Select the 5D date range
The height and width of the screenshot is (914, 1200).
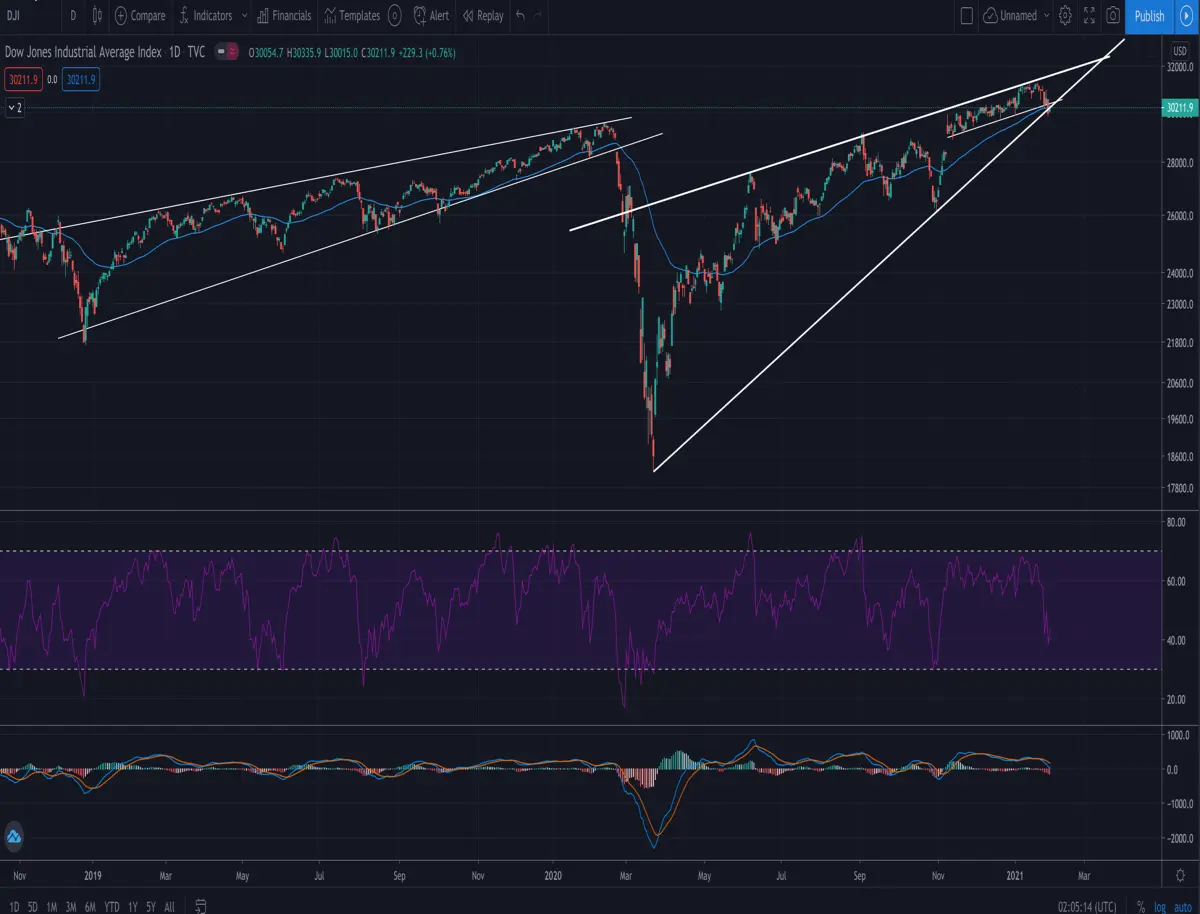33,907
